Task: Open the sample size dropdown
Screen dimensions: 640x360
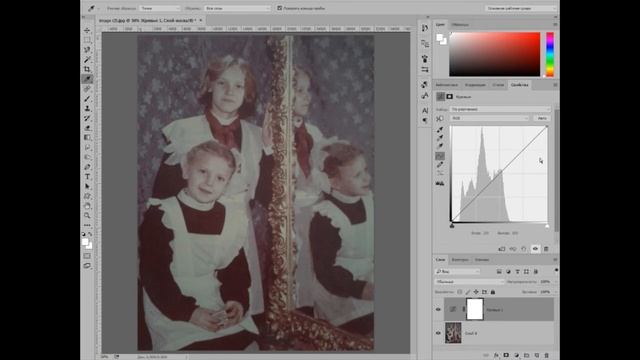Action: pos(160,8)
